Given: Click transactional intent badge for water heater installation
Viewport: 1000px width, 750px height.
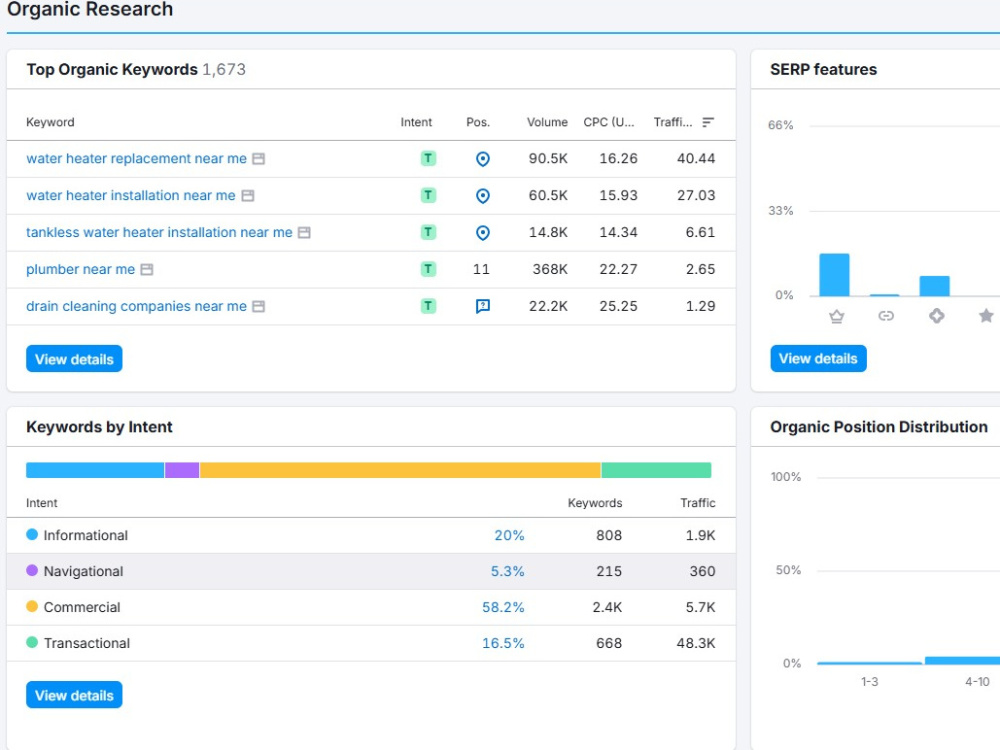Looking at the screenshot, I should [x=429, y=195].
